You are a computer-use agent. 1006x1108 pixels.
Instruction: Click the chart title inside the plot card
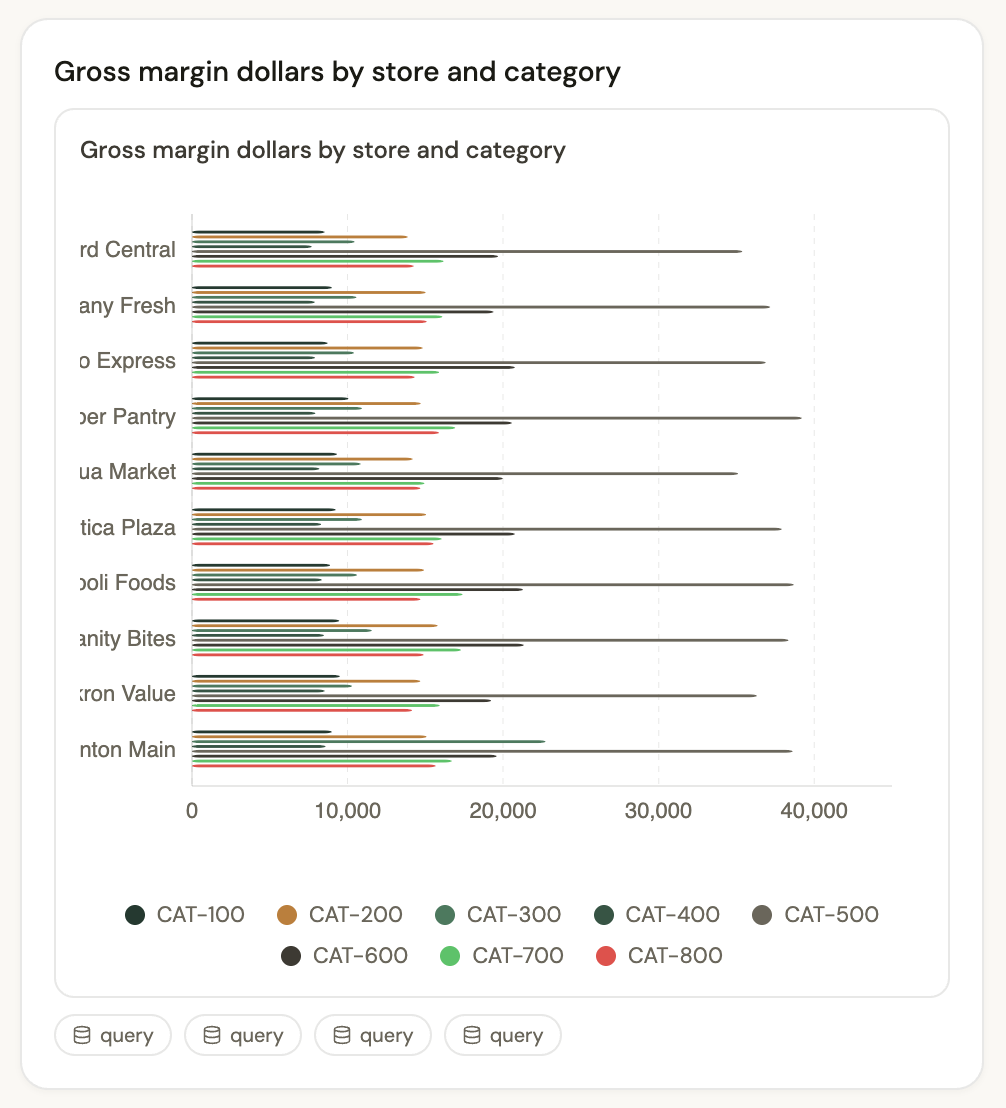click(x=322, y=150)
